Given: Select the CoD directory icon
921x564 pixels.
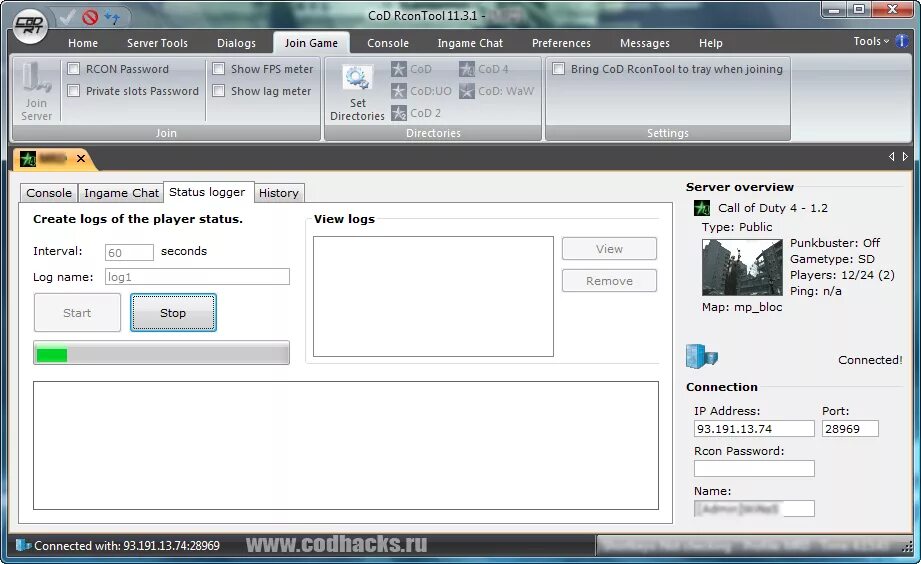Looking at the screenshot, I should [x=398, y=69].
